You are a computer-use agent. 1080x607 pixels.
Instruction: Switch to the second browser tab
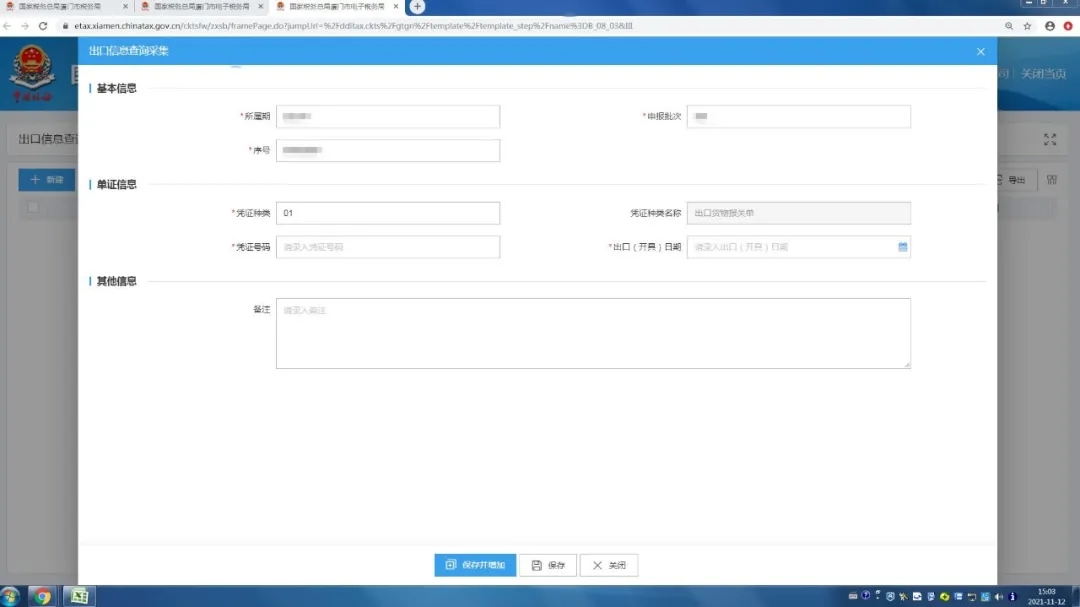point(198,7)
